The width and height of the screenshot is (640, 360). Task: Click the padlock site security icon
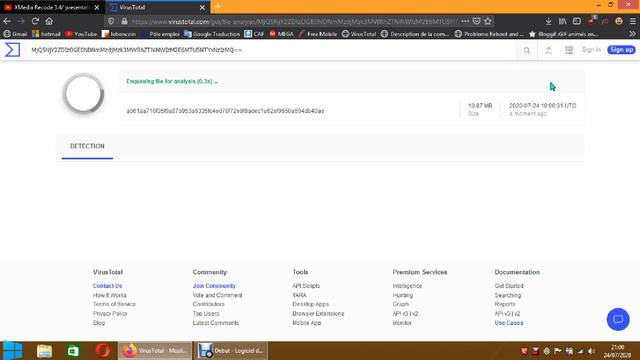point(124,21)
